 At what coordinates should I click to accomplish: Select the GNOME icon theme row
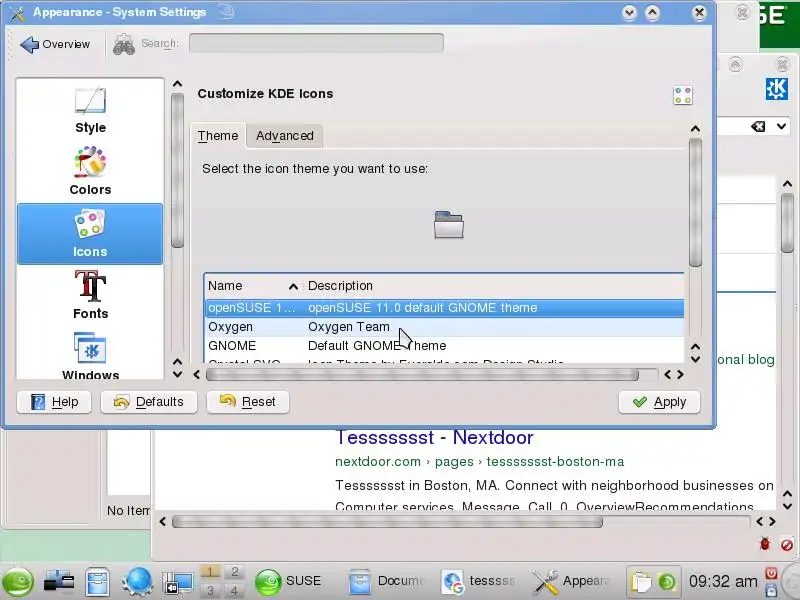(444, 345)
